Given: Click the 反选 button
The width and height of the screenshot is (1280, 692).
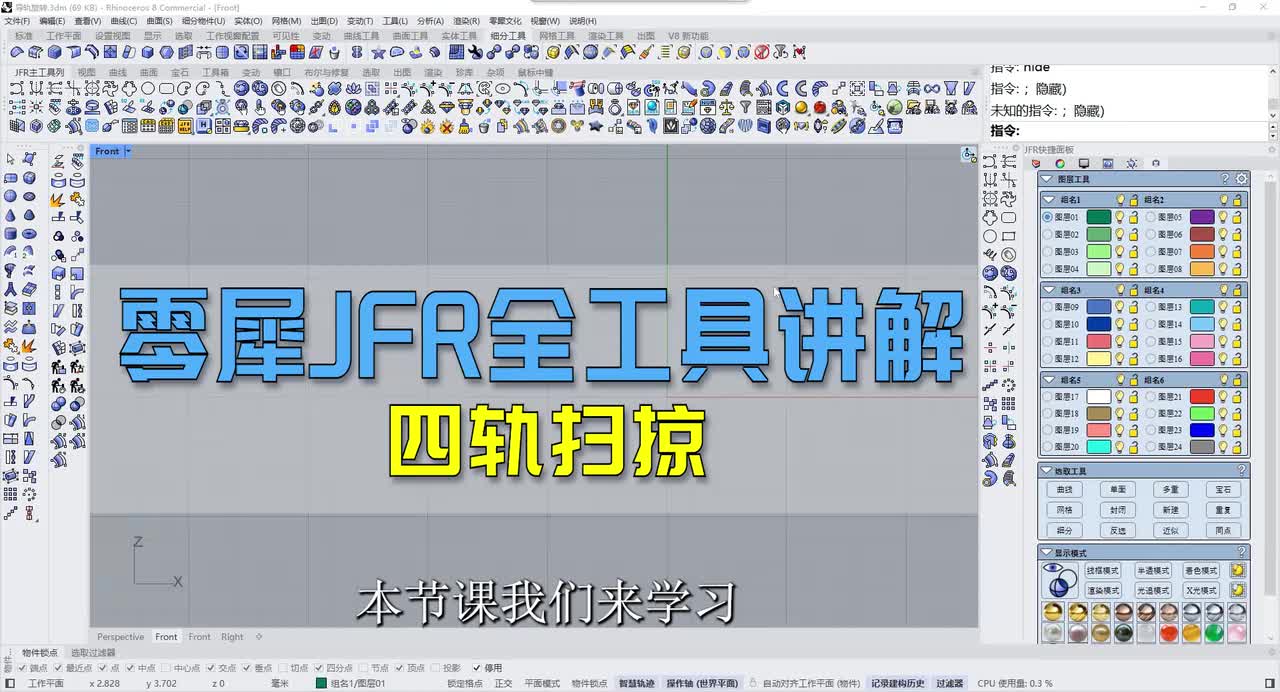Looking at the screenshot, I should point(1118,530).
